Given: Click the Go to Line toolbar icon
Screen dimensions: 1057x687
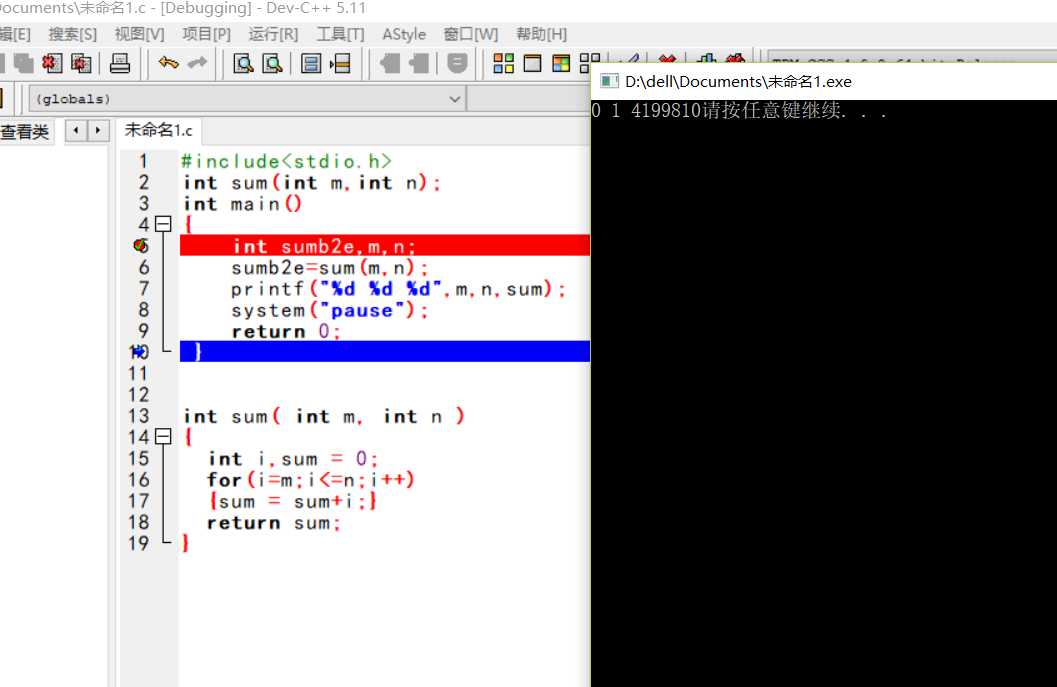Looking at the screenshot, I should pyautogui.click(x=340, y=63).
